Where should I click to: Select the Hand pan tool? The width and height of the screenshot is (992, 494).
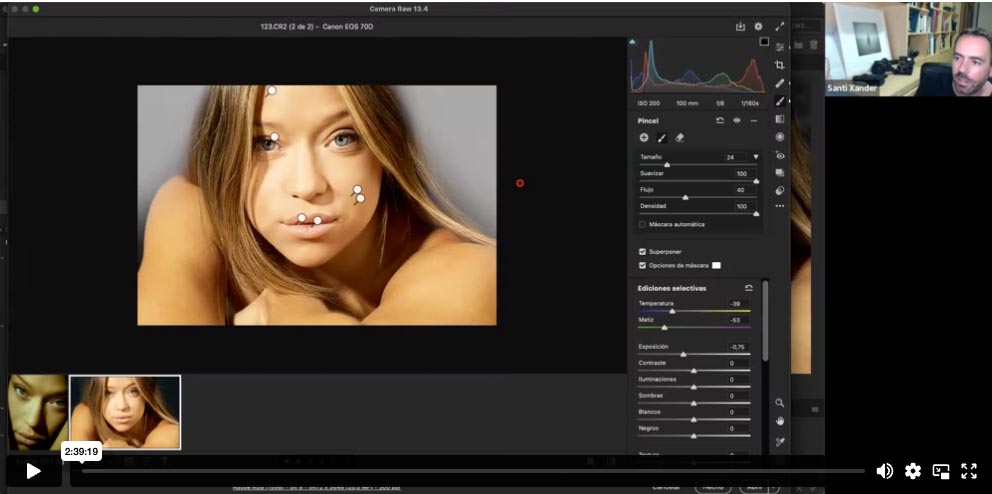(779, 421)
